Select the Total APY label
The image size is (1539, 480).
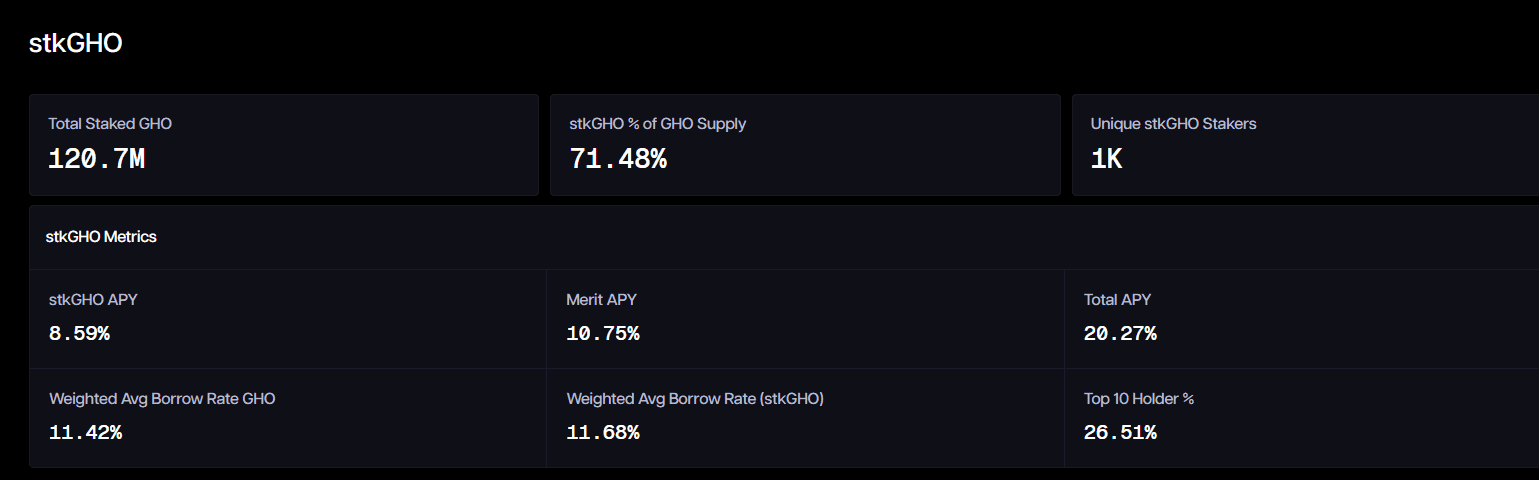(1117, 299)
